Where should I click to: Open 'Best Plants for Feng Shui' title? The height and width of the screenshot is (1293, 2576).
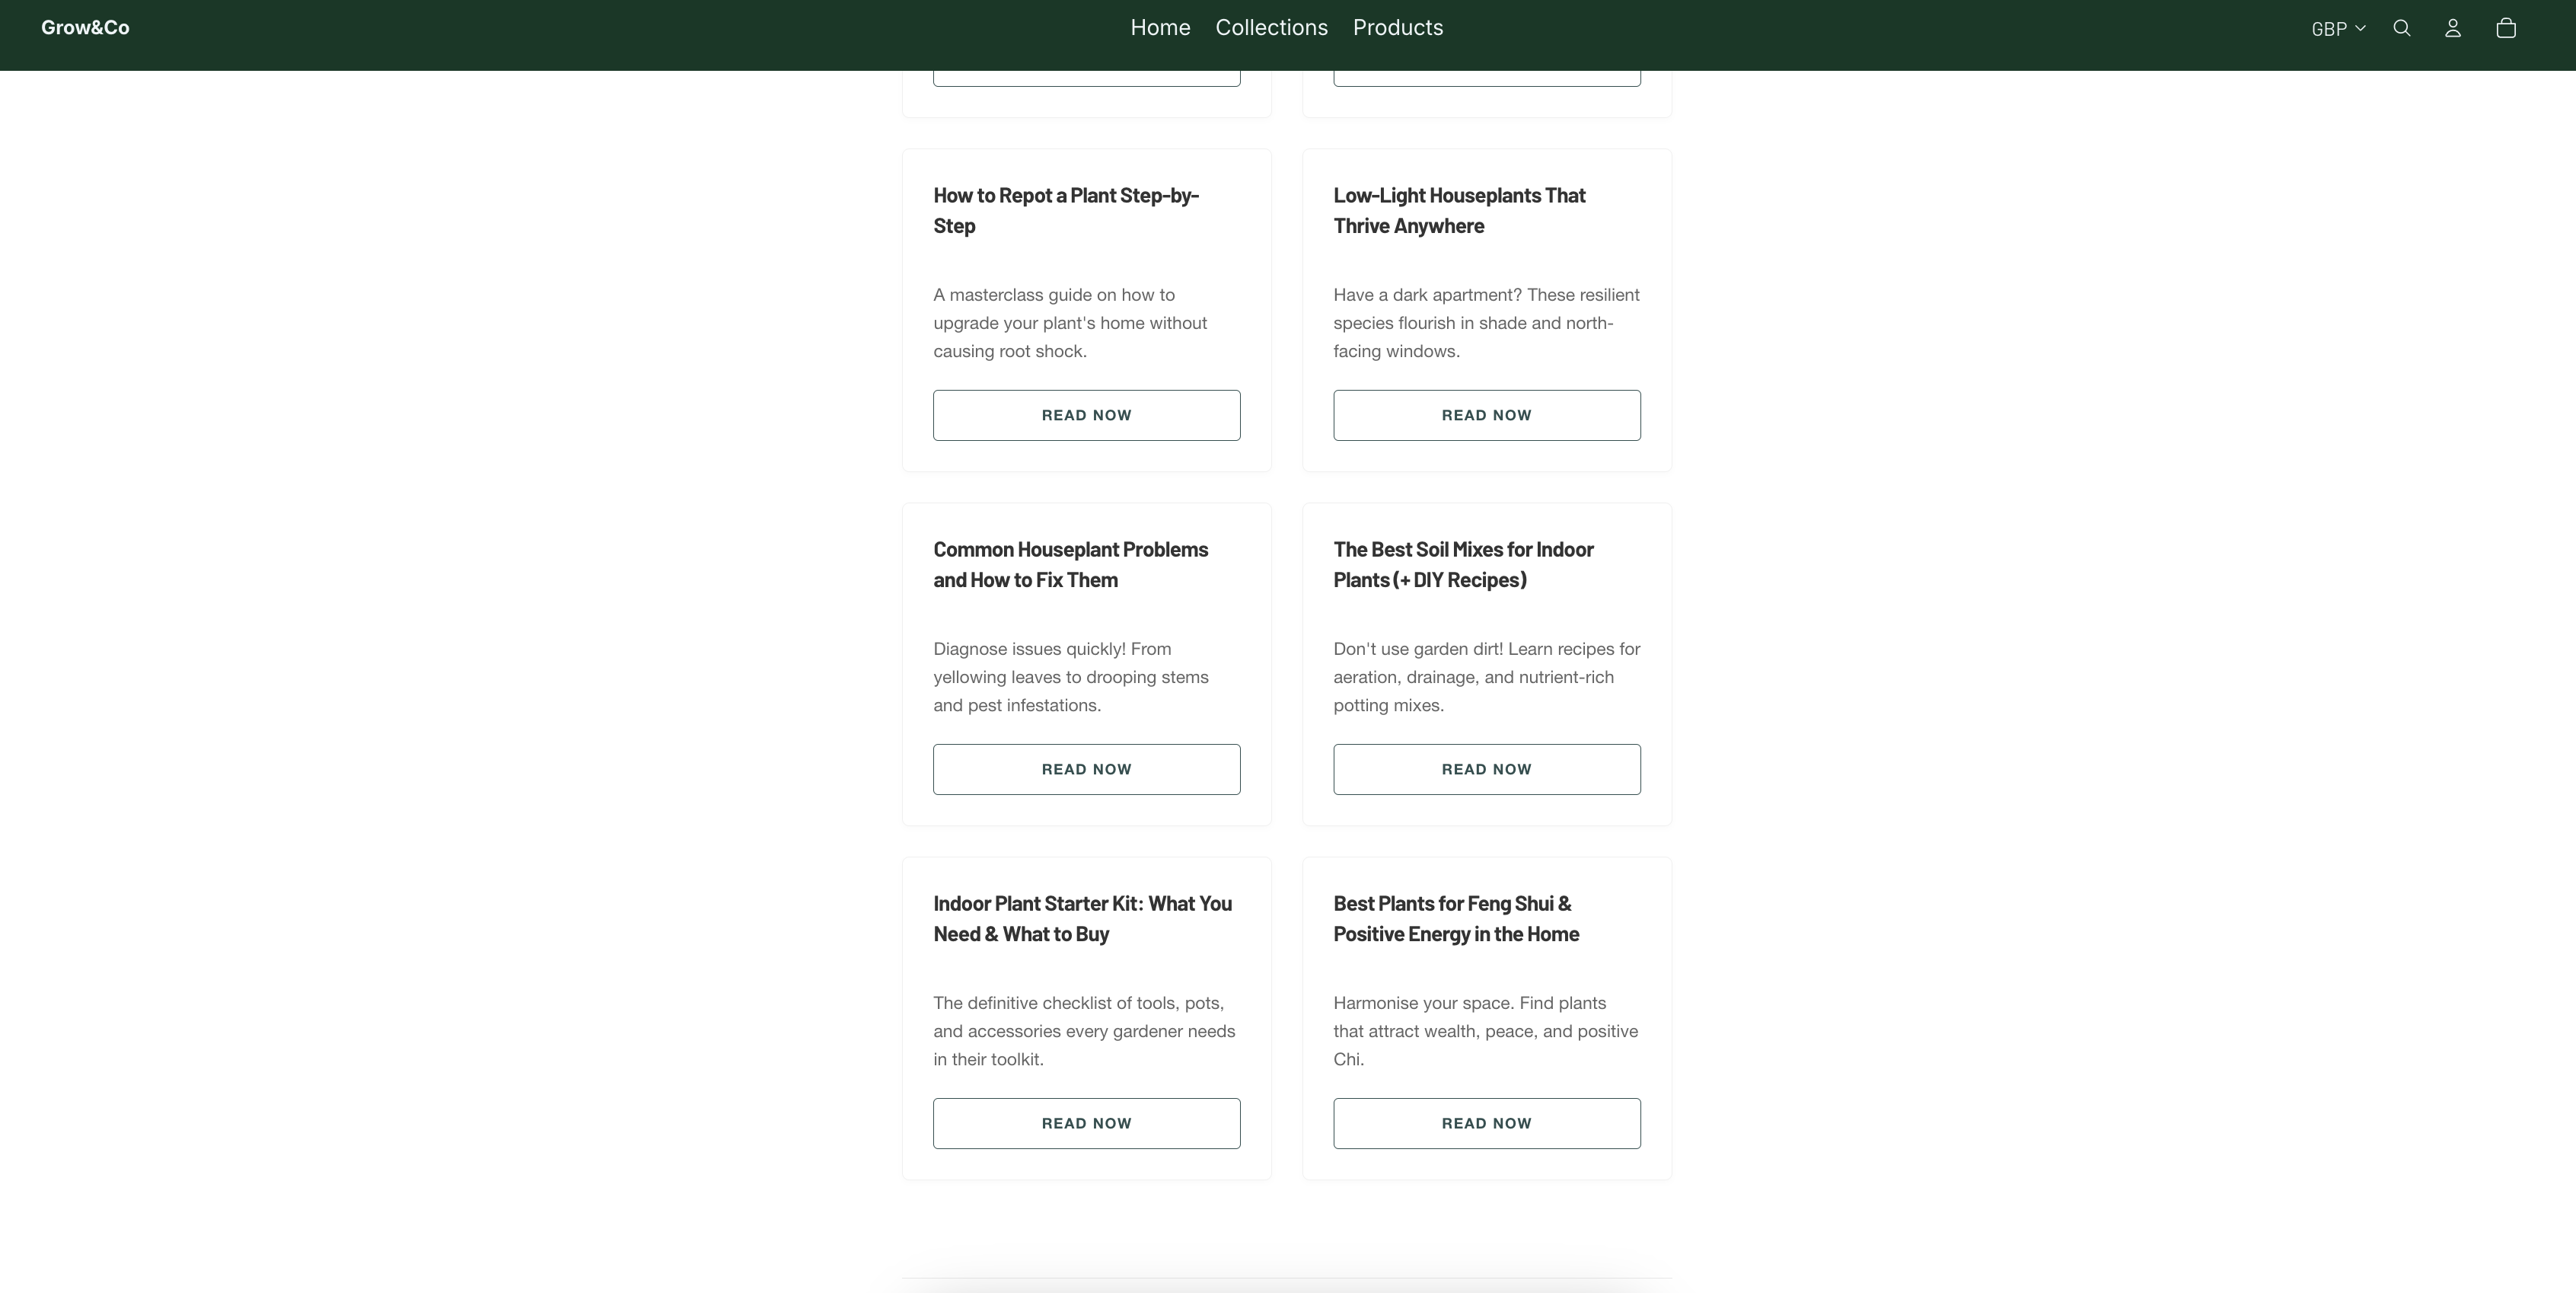click(1455, 918)
